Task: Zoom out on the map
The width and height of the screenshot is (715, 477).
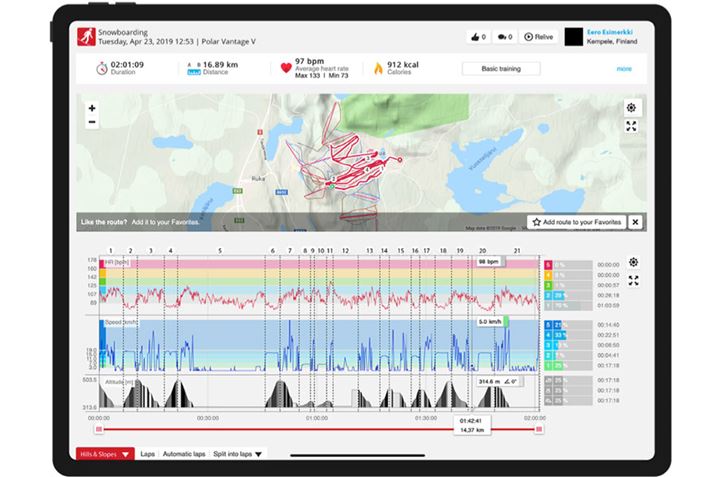Action: pyautogui.click(x=92, y=123)
